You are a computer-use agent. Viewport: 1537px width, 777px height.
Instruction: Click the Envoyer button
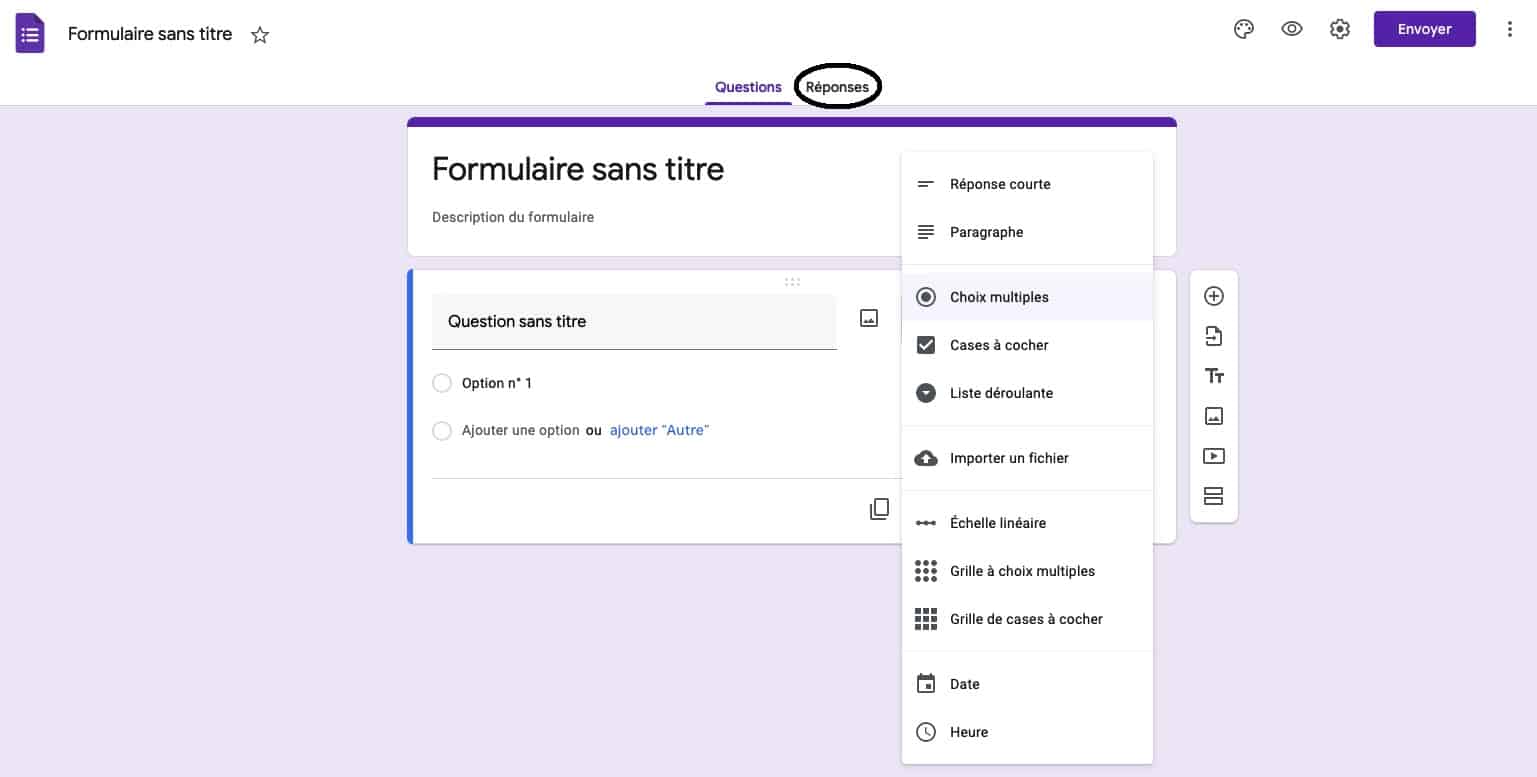point(1424,29)
